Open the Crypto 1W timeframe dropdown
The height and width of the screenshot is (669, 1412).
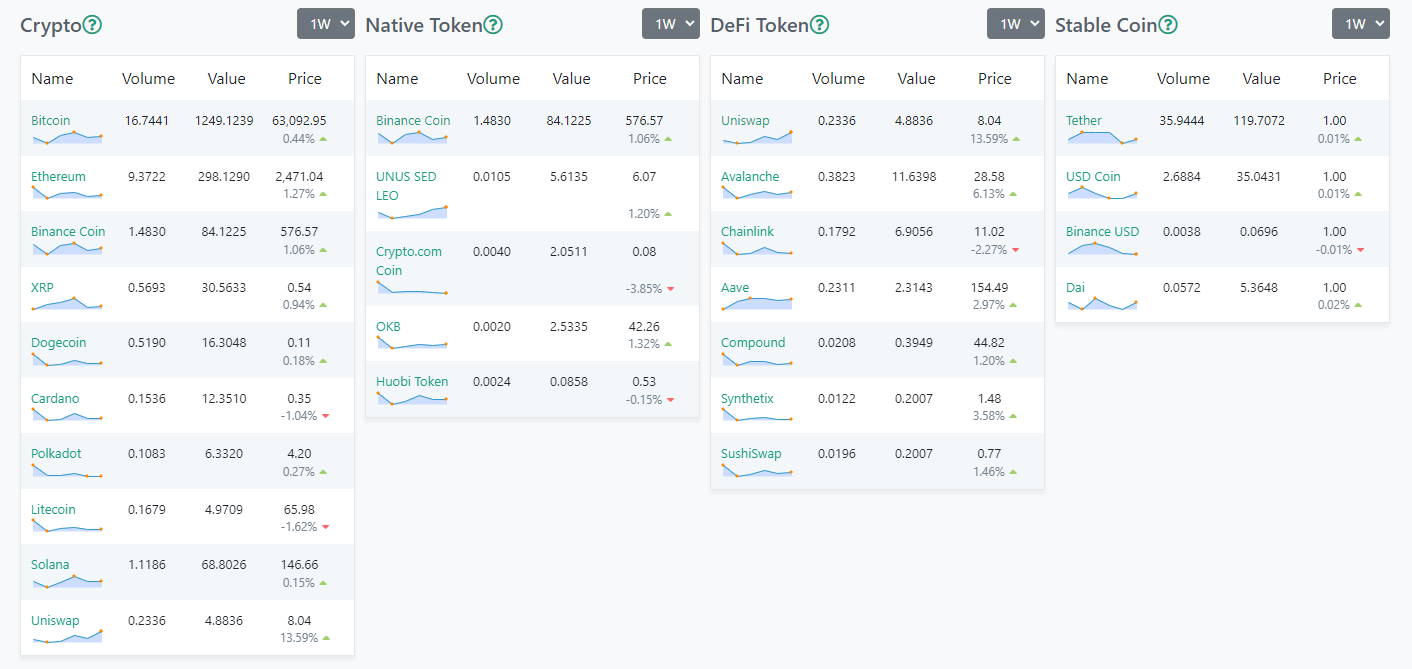(x=326, y=24)
